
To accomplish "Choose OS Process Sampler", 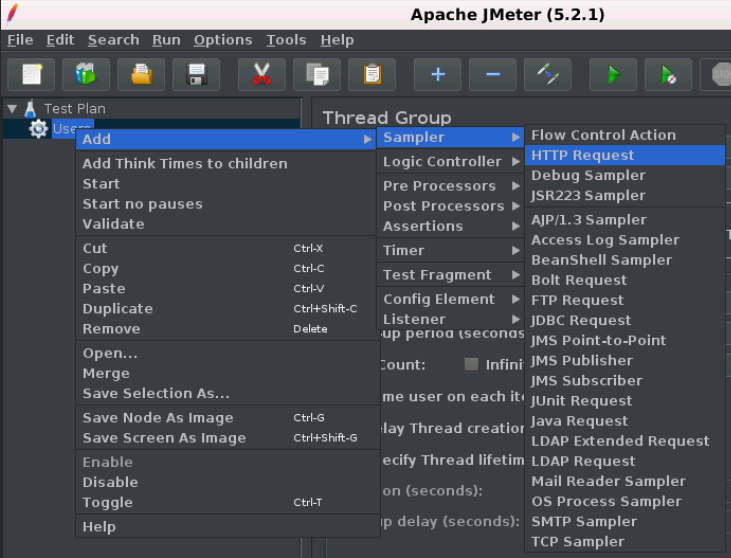I will click(625, 500).
